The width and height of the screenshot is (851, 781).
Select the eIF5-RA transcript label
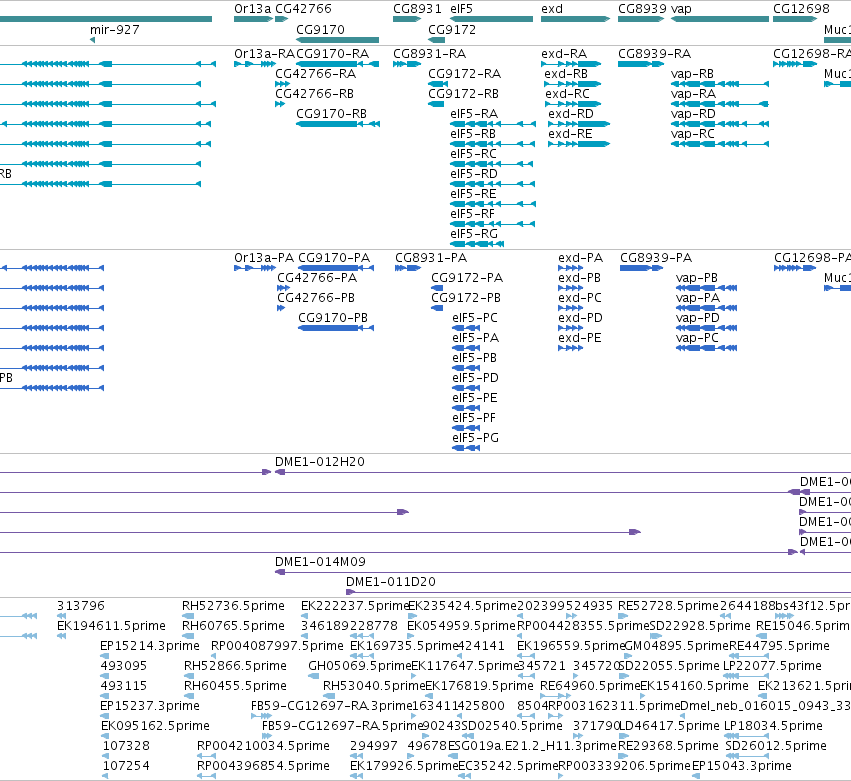point(474,114)
